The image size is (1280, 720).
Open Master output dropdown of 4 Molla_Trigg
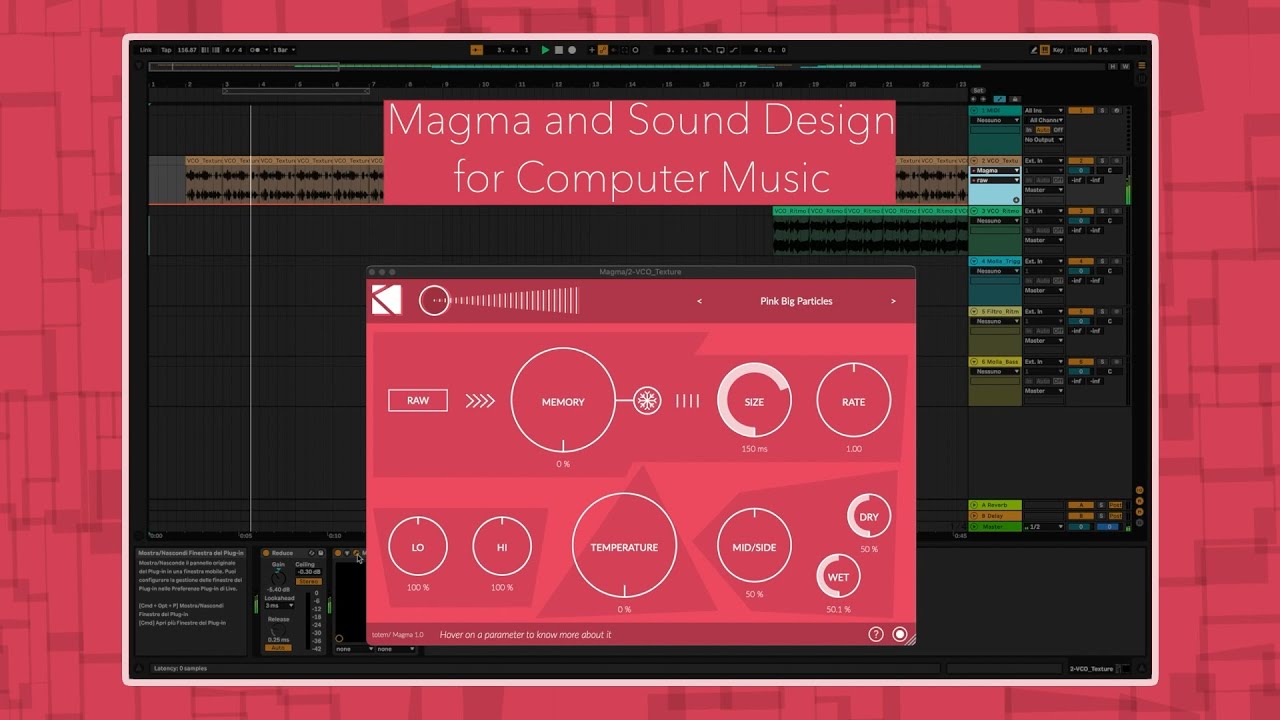click(1044, 290)
